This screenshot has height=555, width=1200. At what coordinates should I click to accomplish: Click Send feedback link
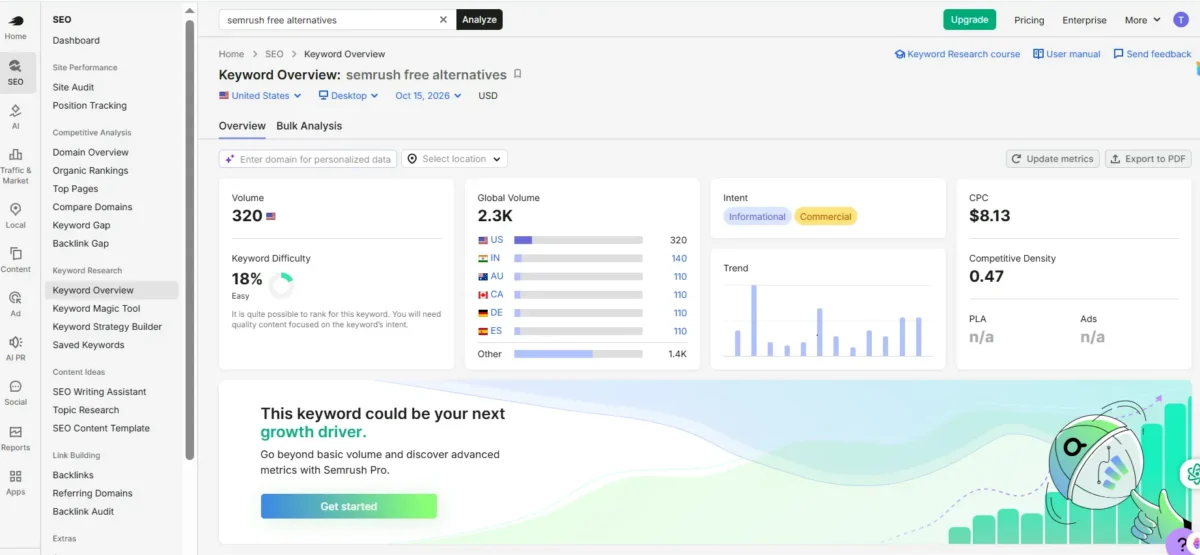[x=1152, y=54]
